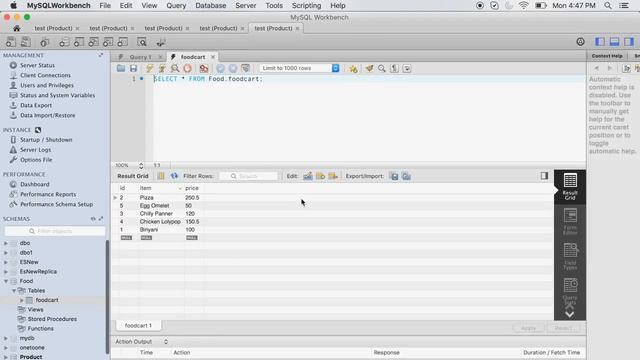Image resolution: width=640 pixels, height=360 pixels.
Task: Open the Field Types panel icon
Action: point(570,256)
